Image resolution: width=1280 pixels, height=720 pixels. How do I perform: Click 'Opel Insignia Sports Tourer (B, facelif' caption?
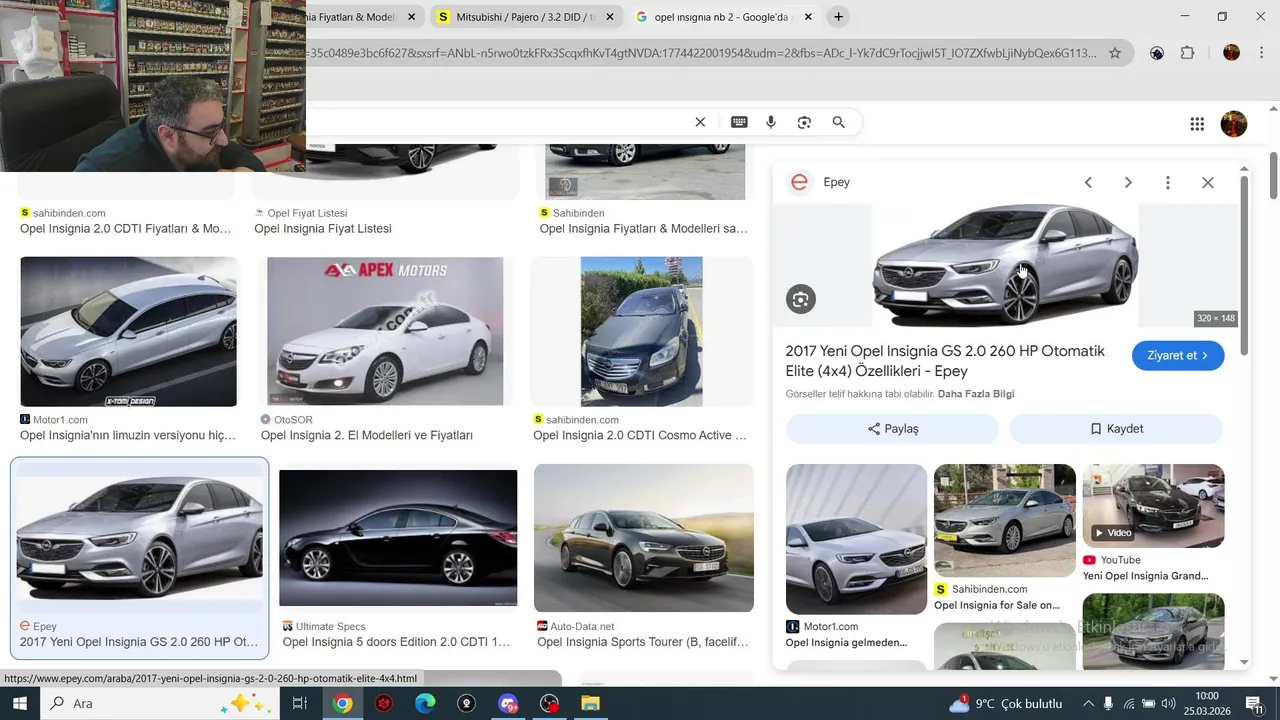point(643,643)
